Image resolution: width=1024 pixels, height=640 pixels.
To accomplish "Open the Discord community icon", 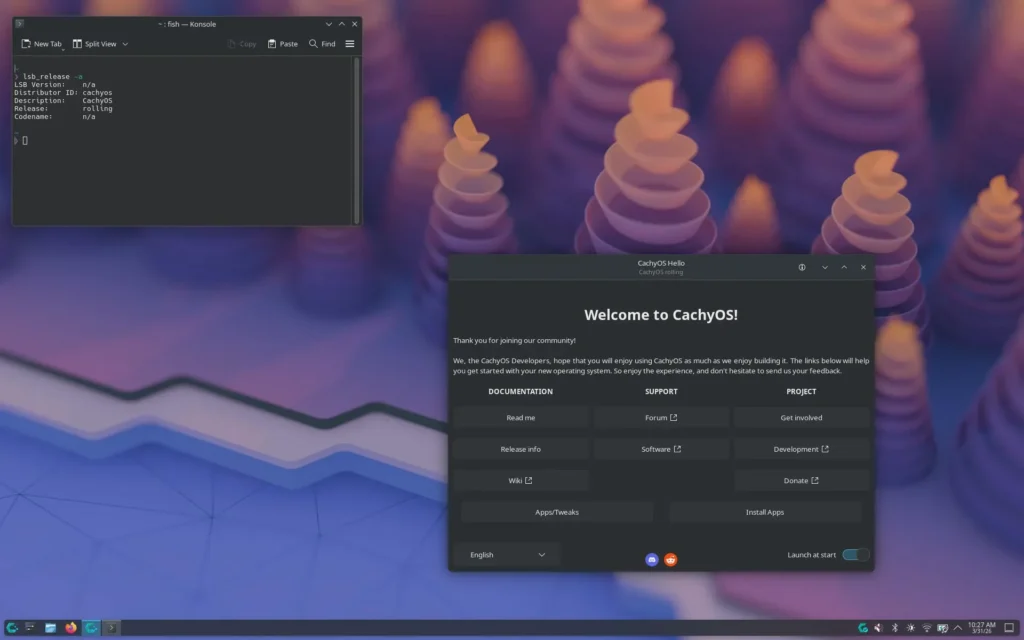I will click(x=651, y=559).
